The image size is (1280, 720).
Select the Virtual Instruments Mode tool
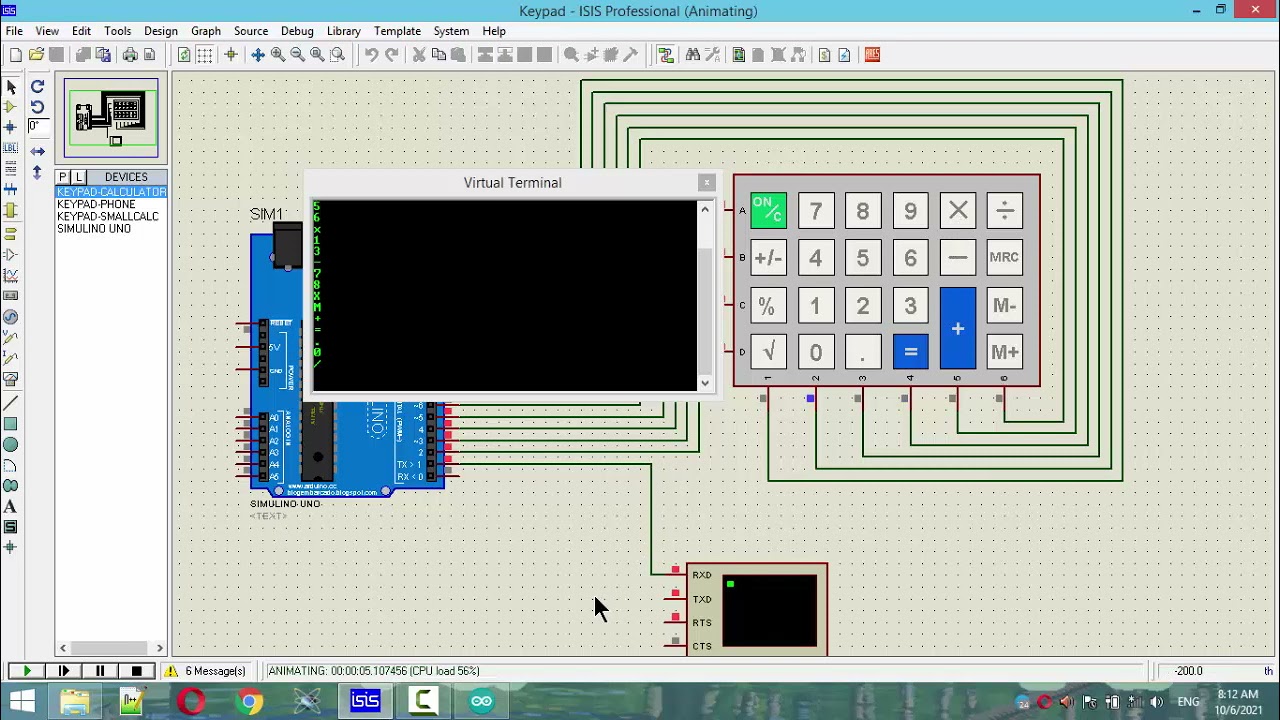pos(11,379)
